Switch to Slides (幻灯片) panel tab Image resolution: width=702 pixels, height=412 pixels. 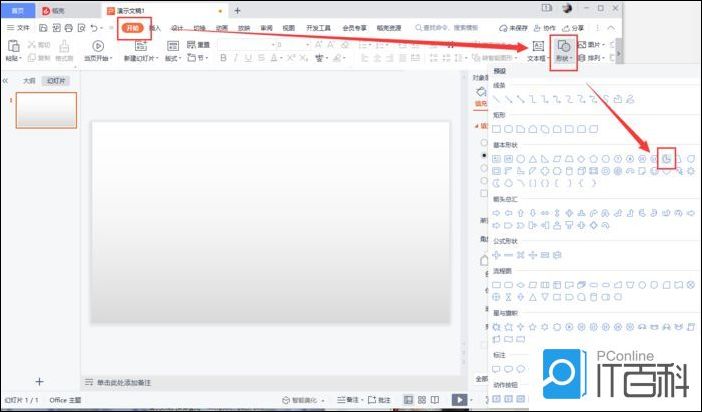click(x=56, y=81)
